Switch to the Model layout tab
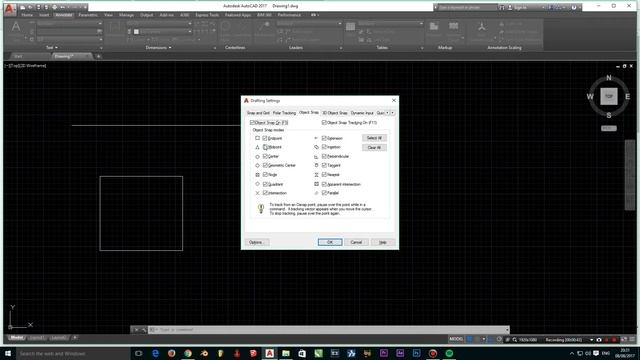 (16, 338)
